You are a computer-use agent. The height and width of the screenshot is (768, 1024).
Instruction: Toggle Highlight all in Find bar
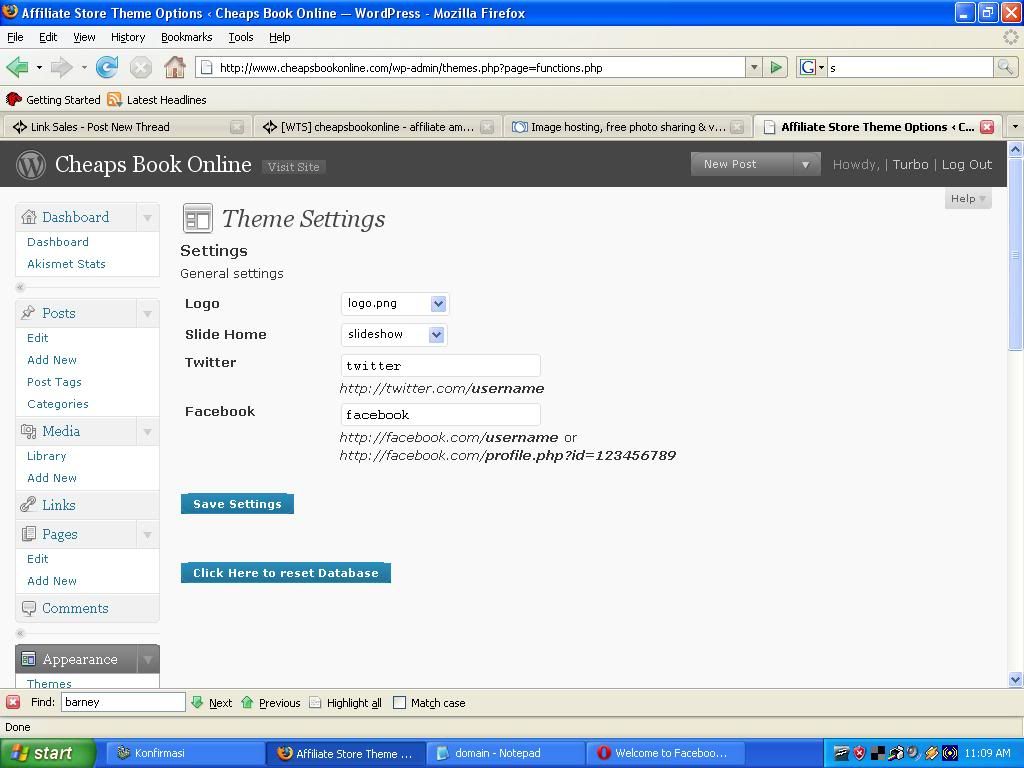[345, 703]
